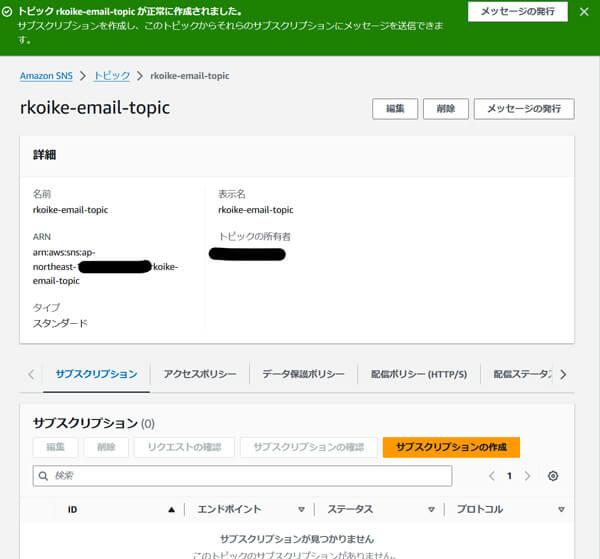The height and width of the screenshot is (559, 600).
Task: Click the 削除 button beside the topic title
Action: (x=446, y=109)
